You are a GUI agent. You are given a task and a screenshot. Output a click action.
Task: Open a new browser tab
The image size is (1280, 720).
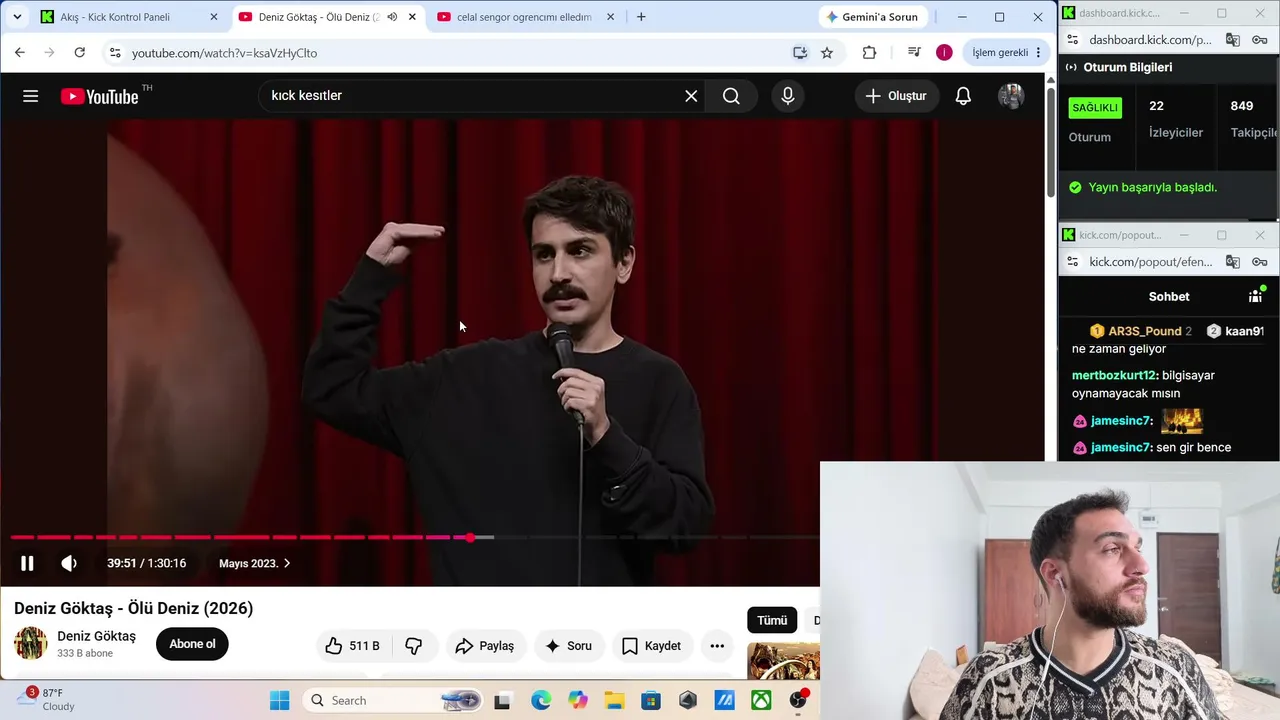coord(641,17)
